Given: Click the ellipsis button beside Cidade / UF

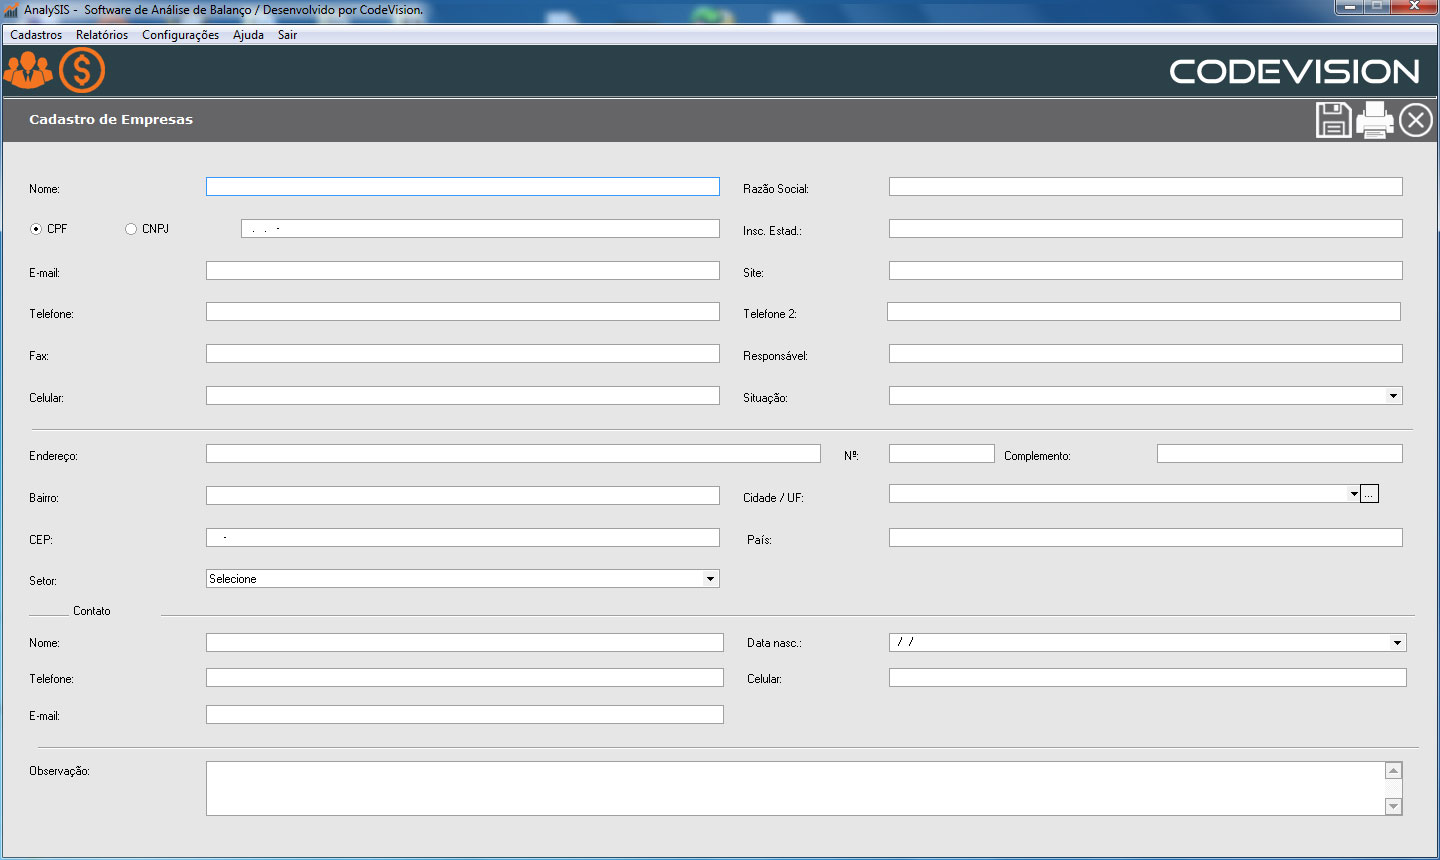Looking at the screenshot, I should pyautogui.click(x=1370, y=494).
